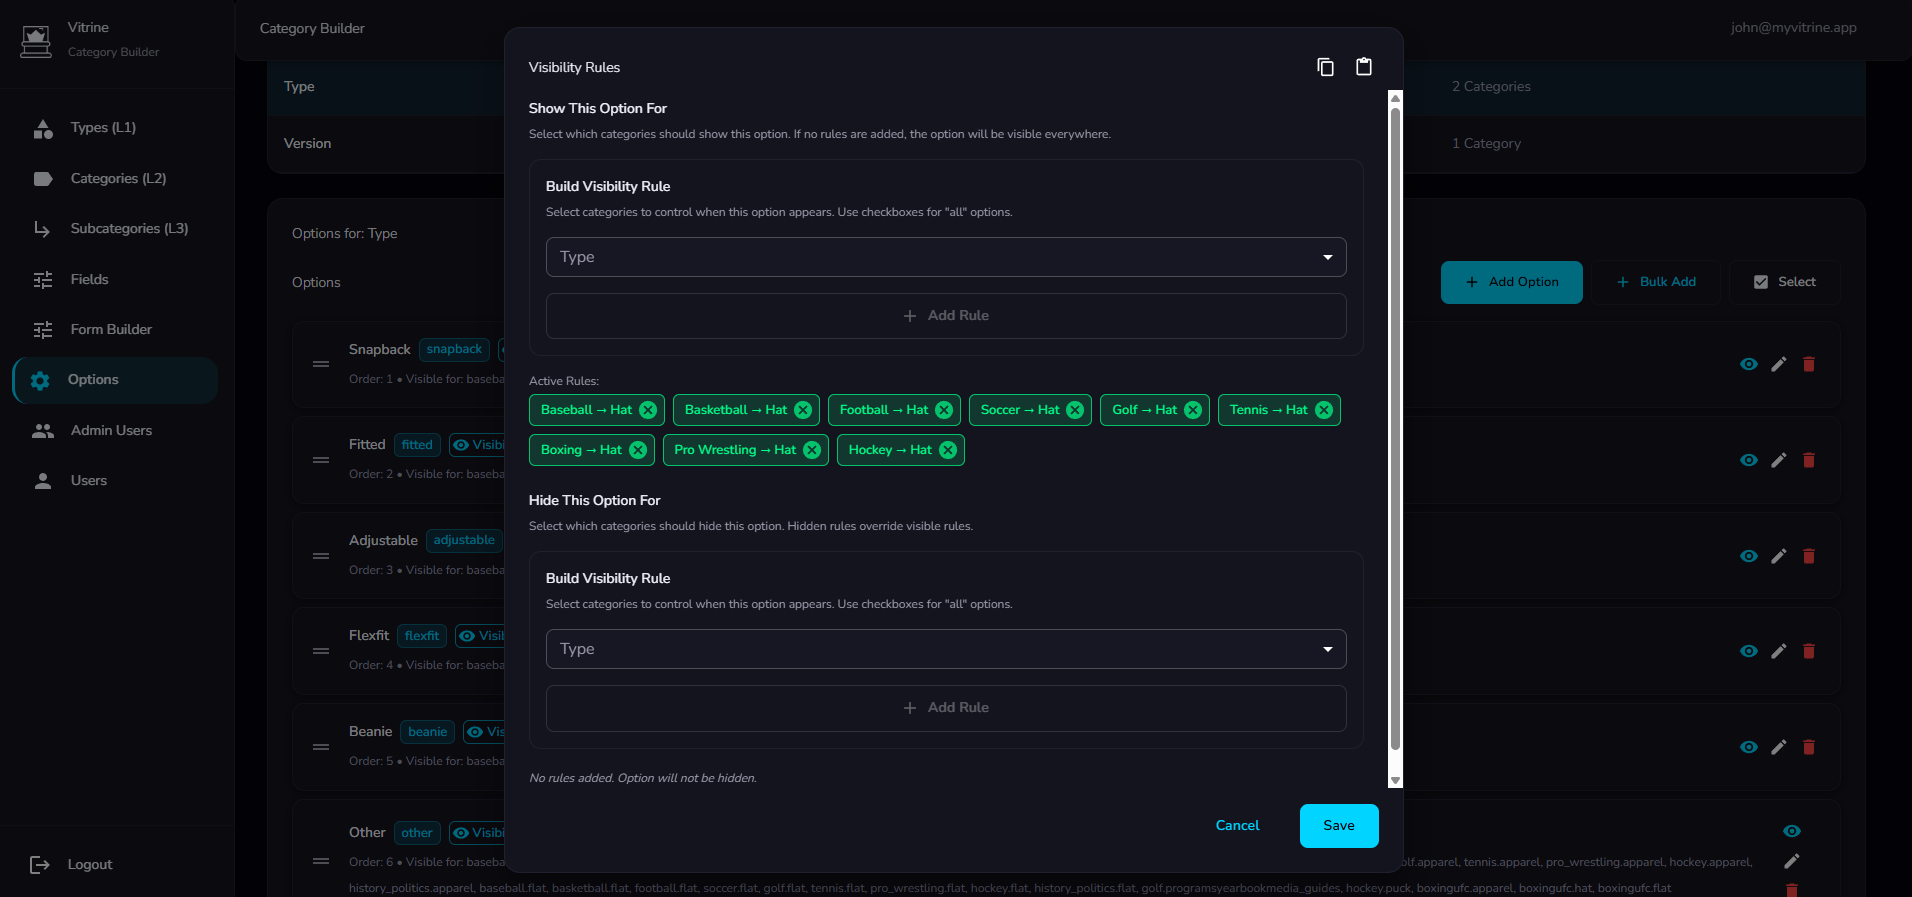Click dropdown arrow of the hide rule Type select
The height and width of the screenshot is (897, 1912).
coord(1327,649)
